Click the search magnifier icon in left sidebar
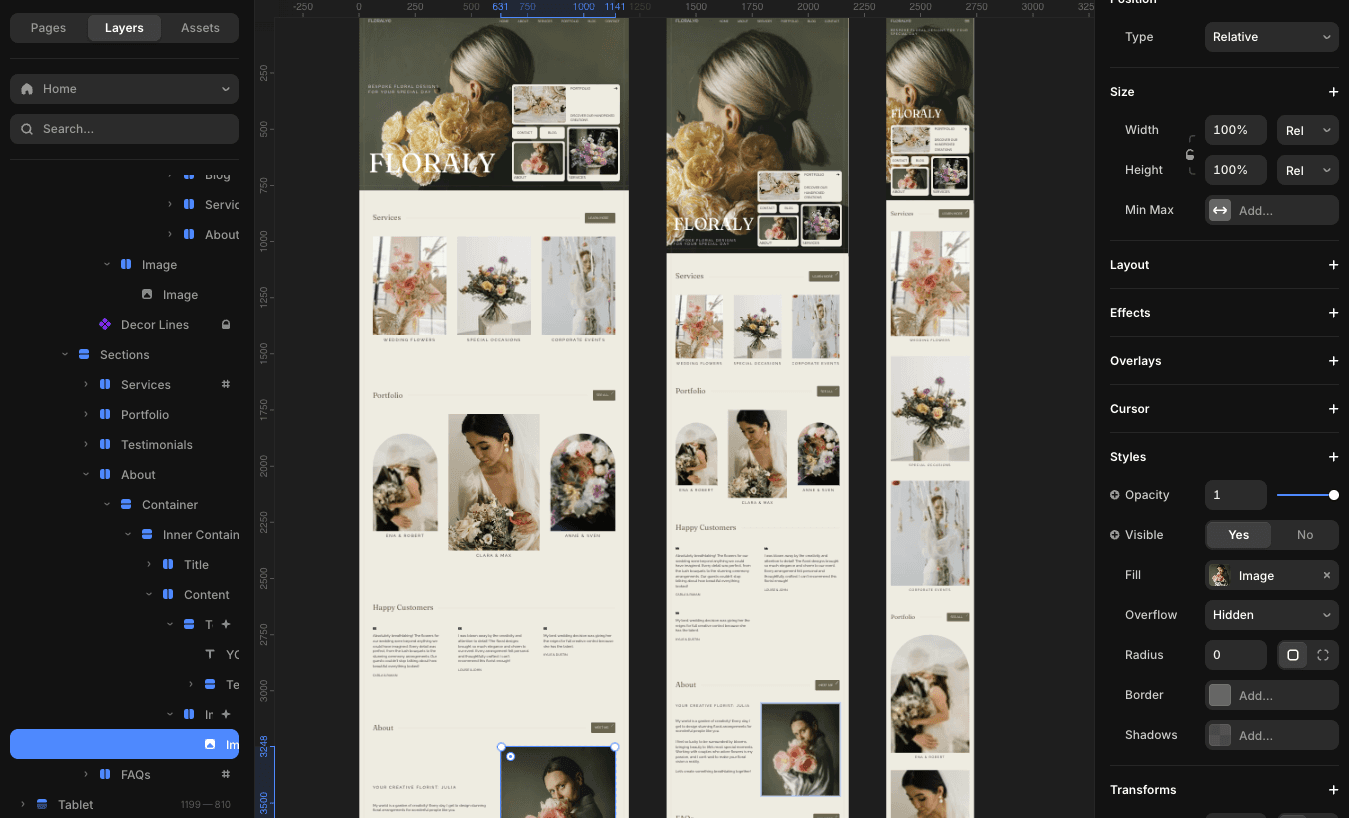1349x818 pixels. (x=26, y=128)
